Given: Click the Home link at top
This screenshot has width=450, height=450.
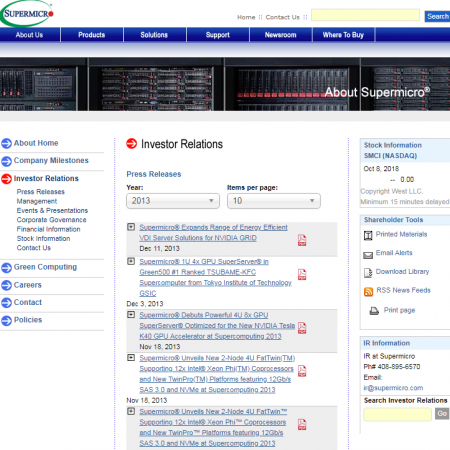Looking at the screenshot, I should (x=246, y=17).
